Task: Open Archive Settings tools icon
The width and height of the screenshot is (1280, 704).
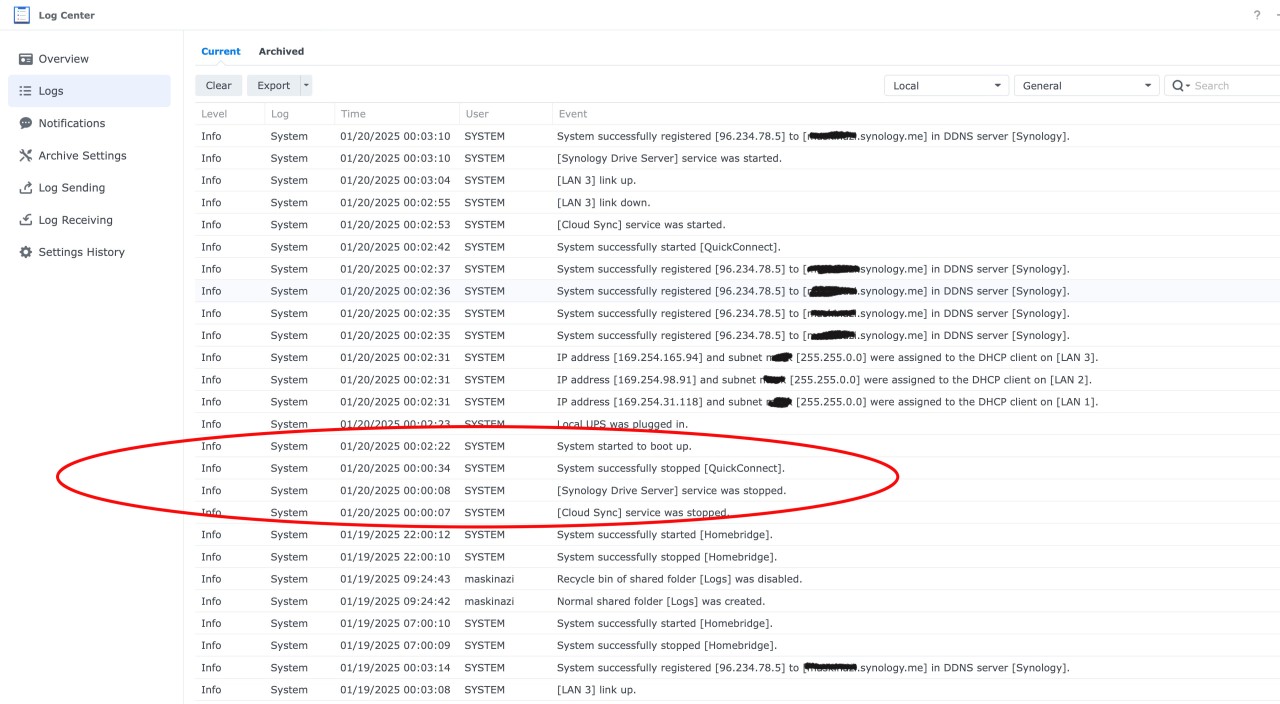Action: click(x=26, y=155)
